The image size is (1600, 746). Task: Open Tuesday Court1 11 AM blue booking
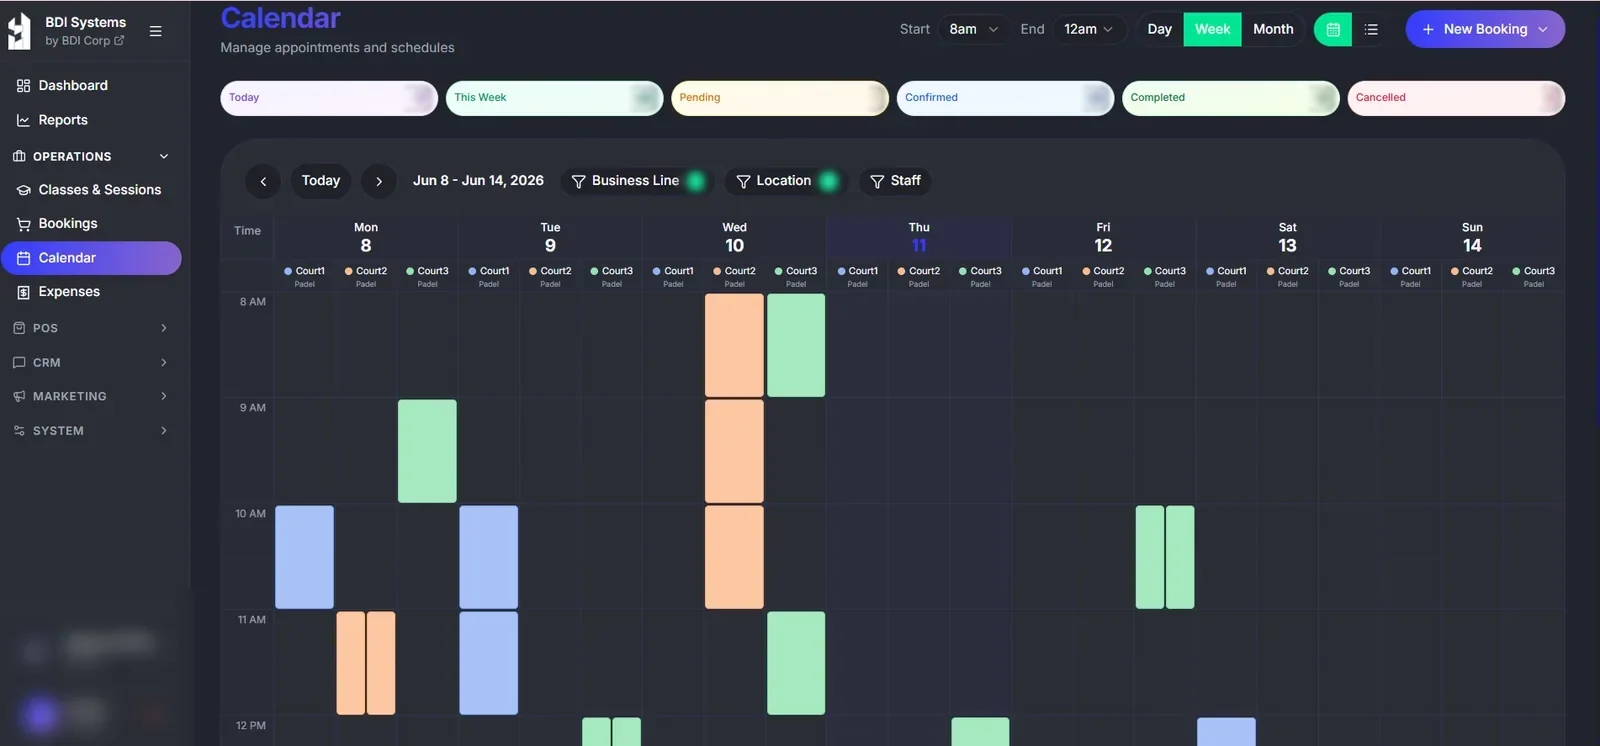[x=489, y=663]
